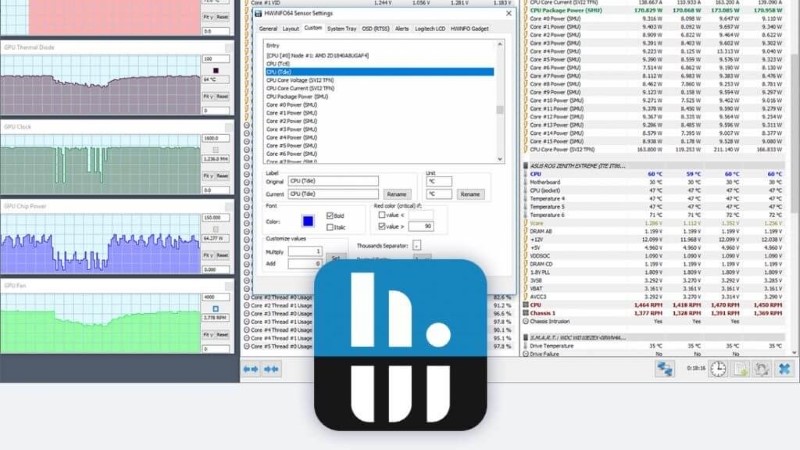Close the GPU Fan graph window
Screen dimensions: 800x450
[x=229, y=286]
